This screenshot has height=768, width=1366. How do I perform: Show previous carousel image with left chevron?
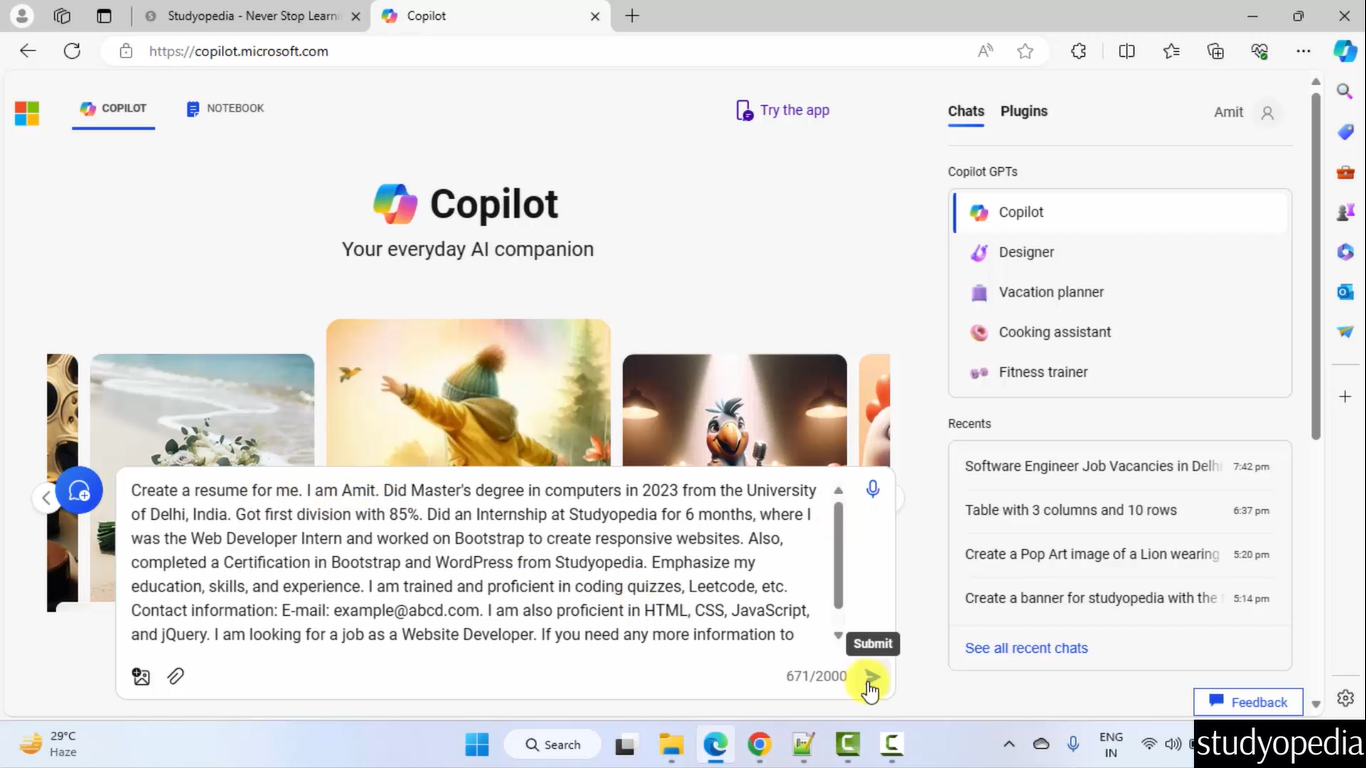(46, 497)
